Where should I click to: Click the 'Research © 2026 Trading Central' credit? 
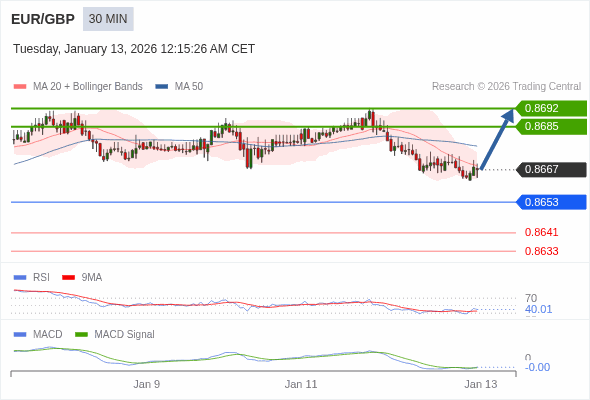tap(506, 87)
